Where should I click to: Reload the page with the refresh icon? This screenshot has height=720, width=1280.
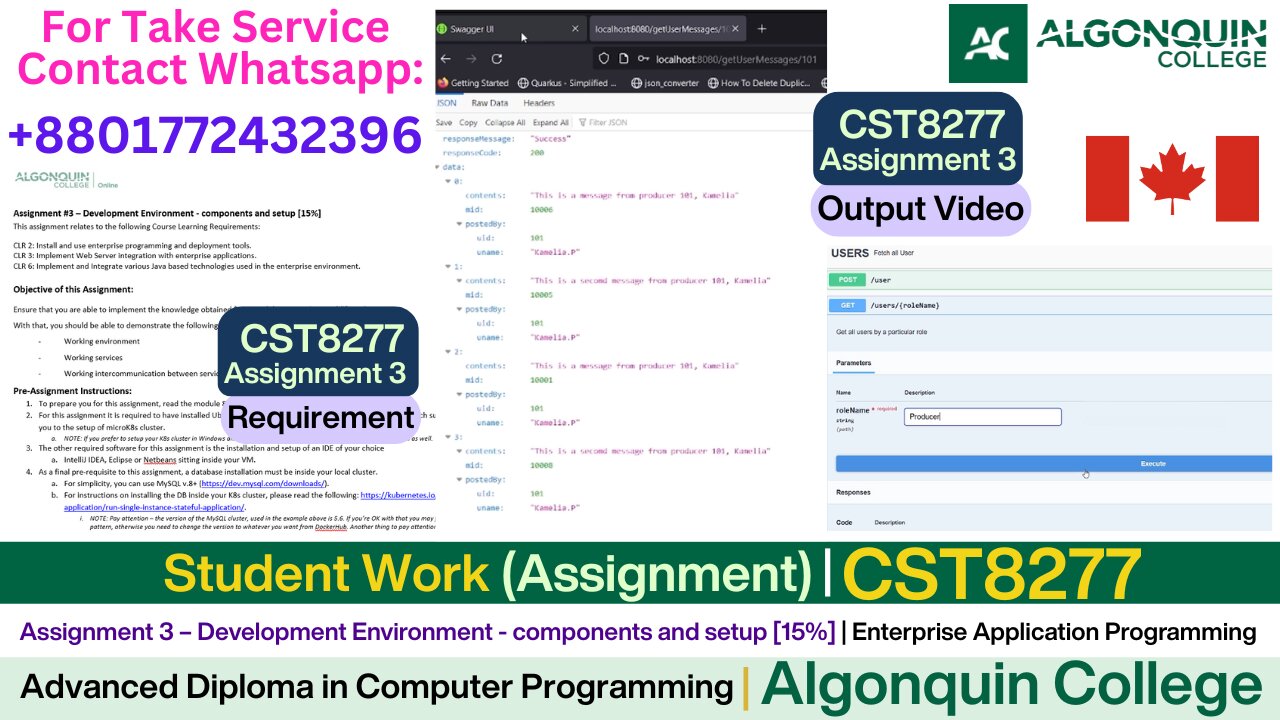(x=498, y=59)
